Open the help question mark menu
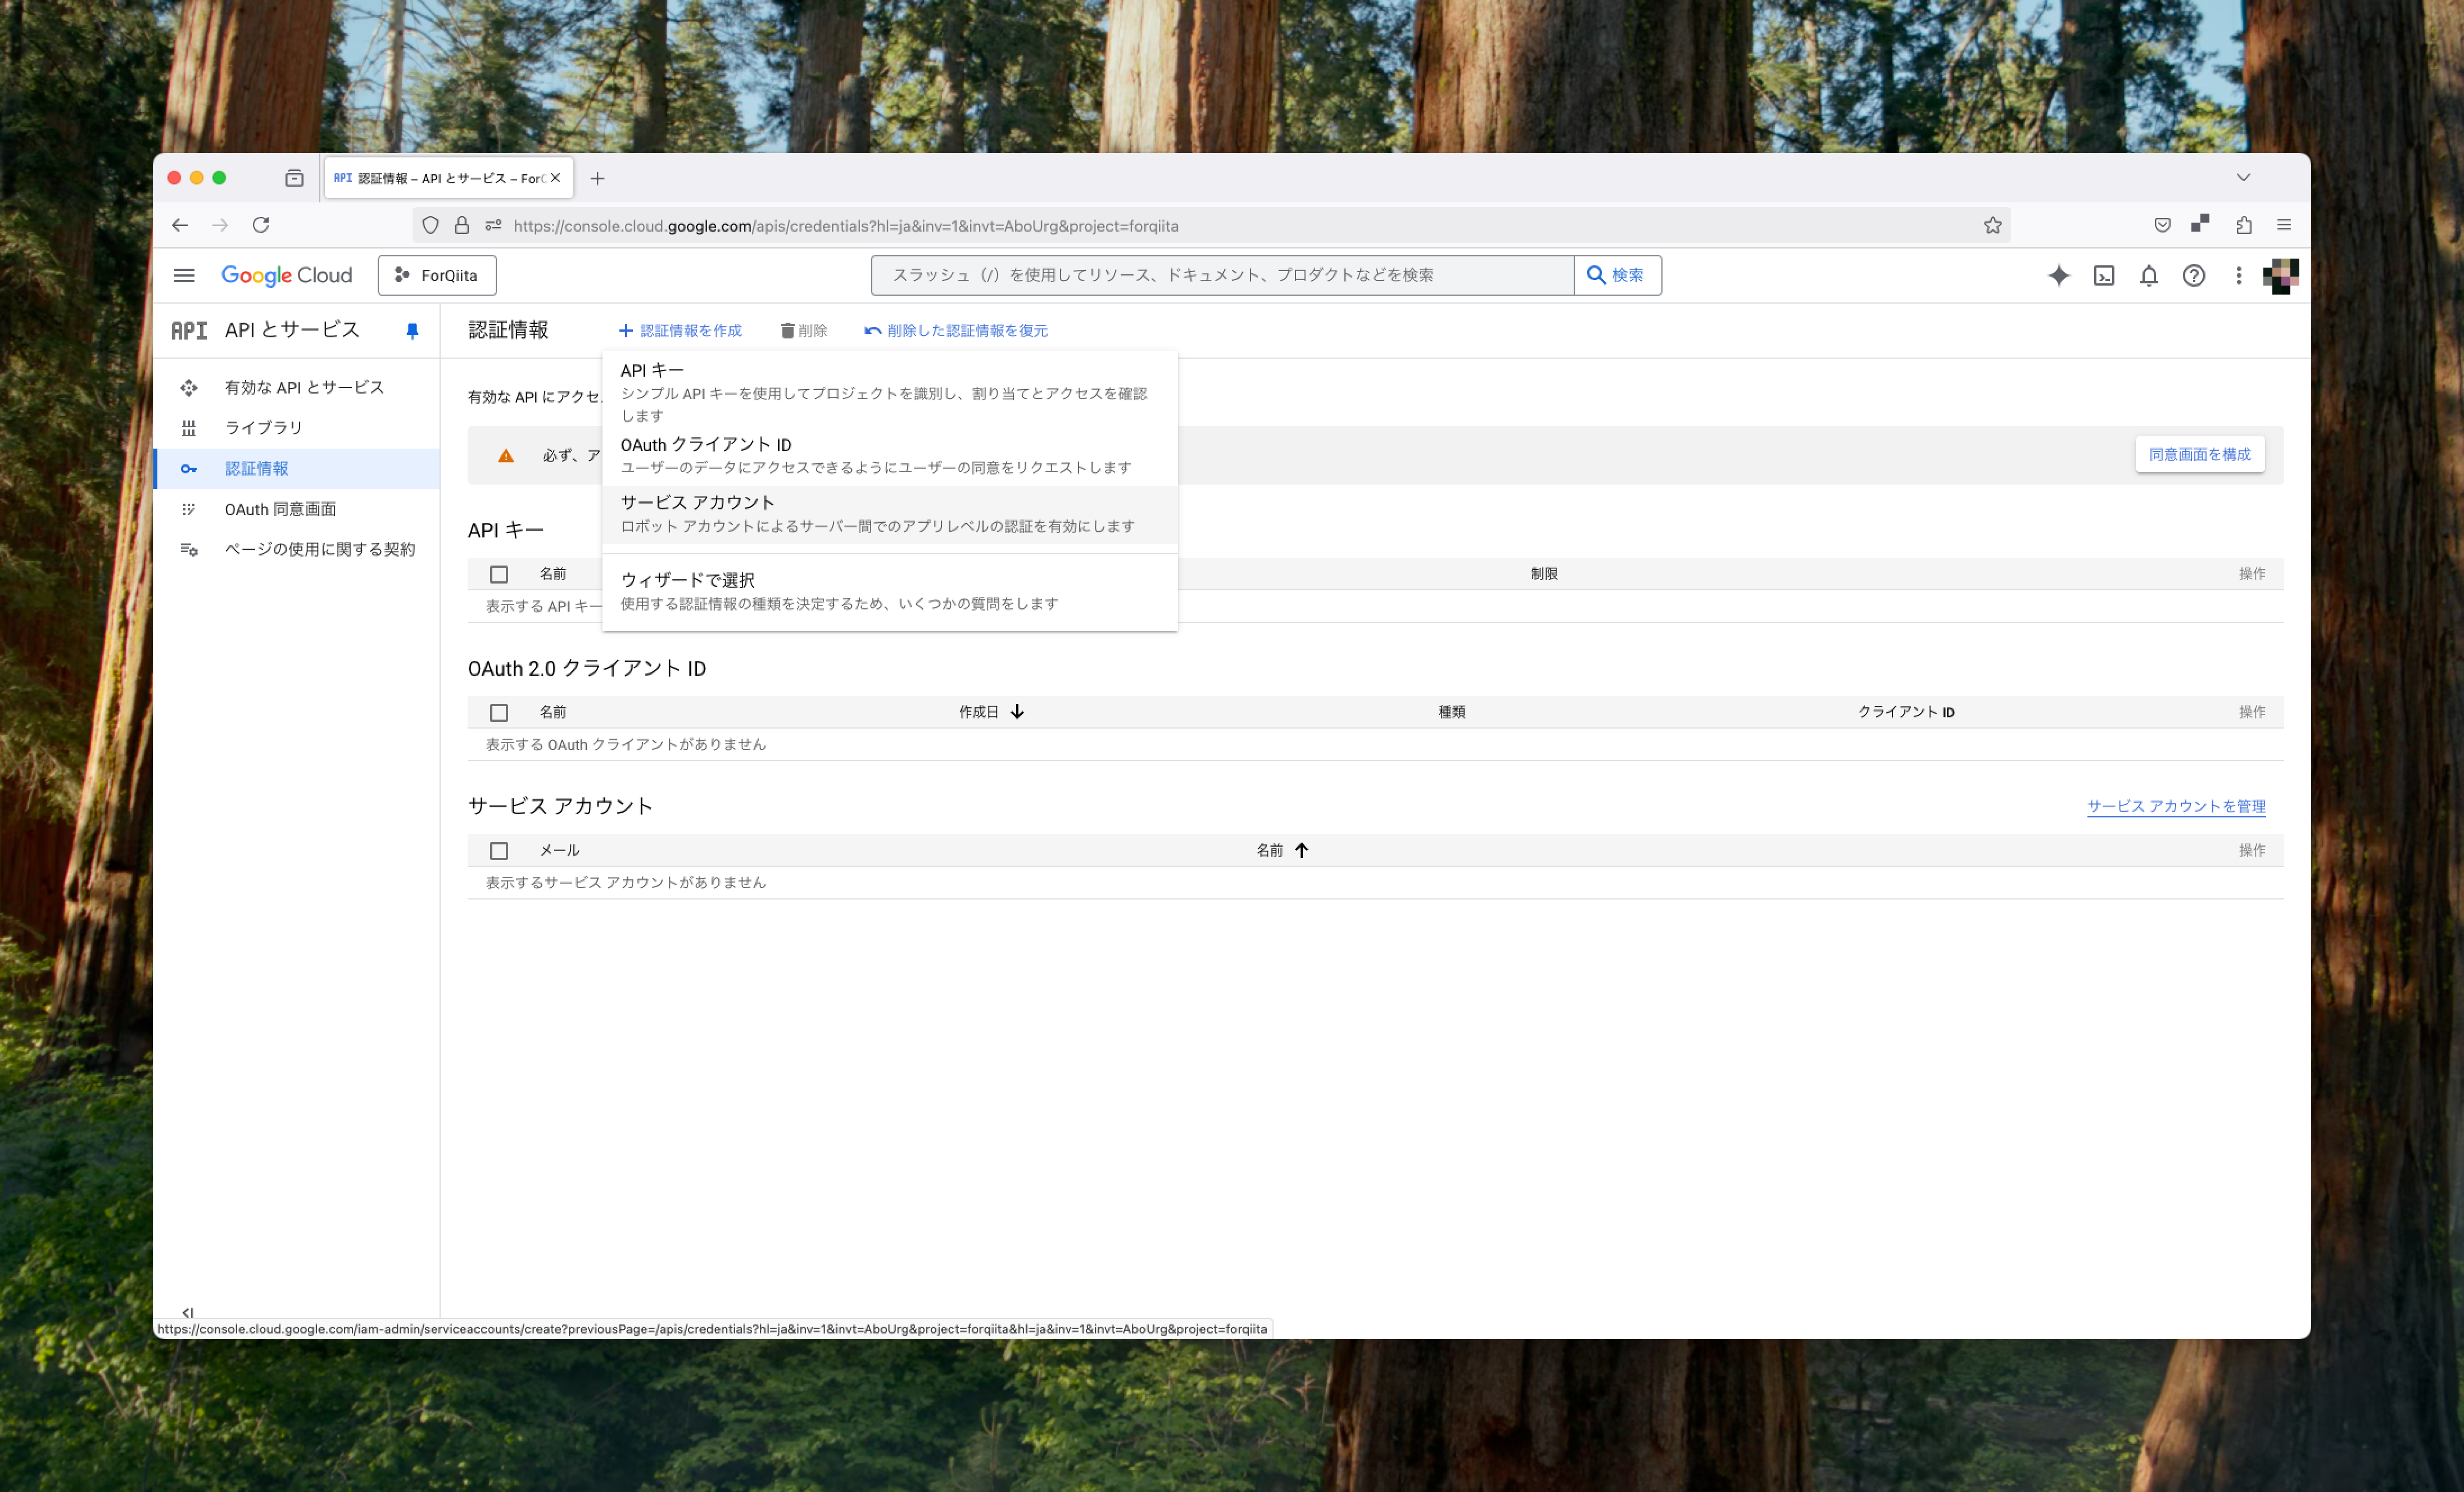Image resolution: width=2464 pixels, height=1492 pixels. pos(2193,275)
